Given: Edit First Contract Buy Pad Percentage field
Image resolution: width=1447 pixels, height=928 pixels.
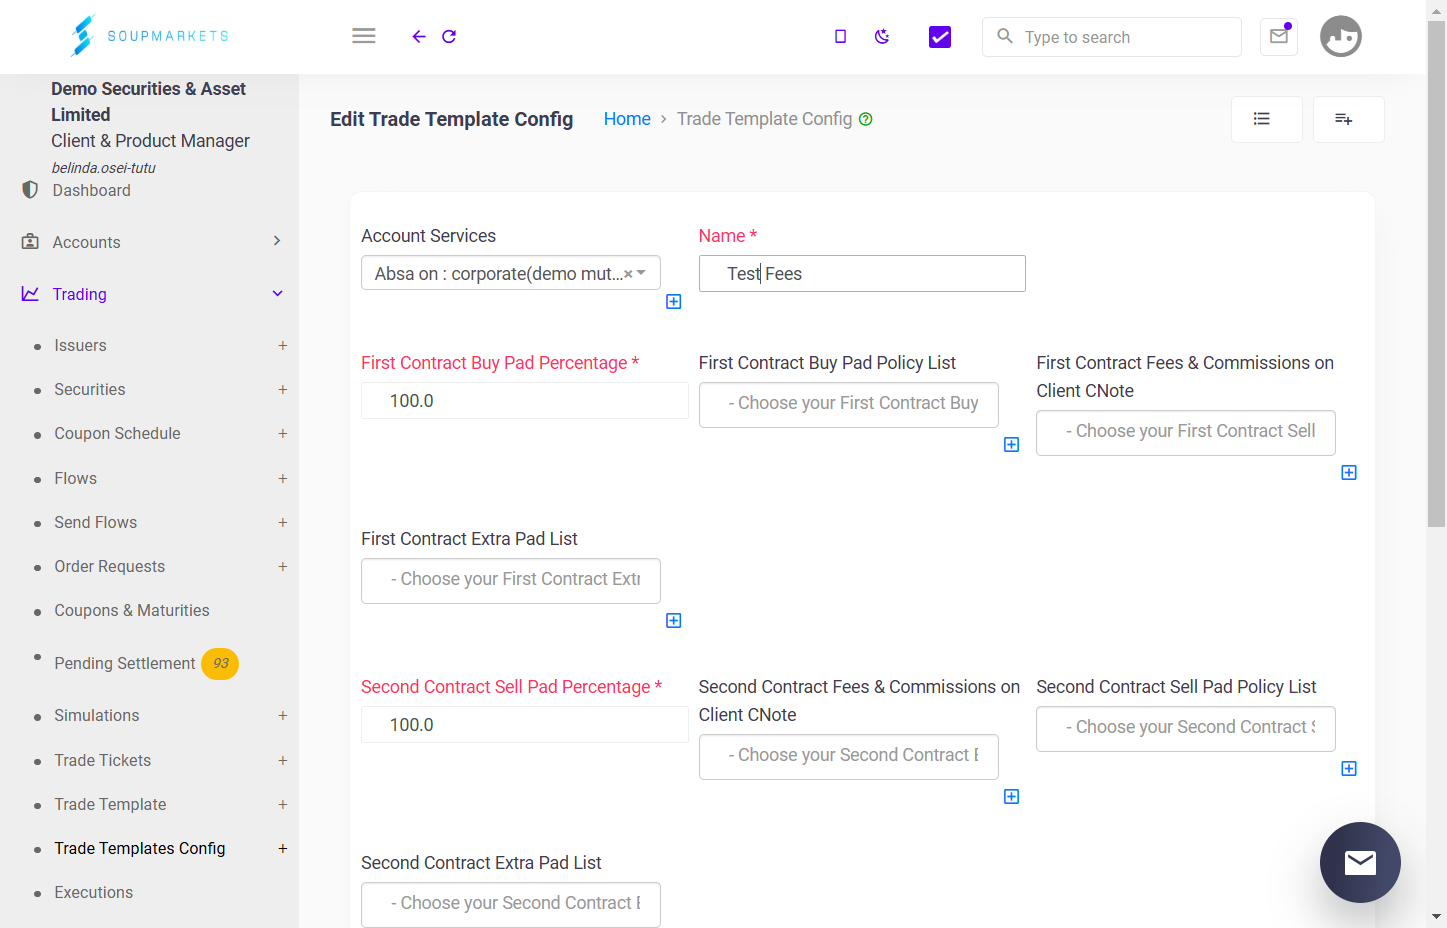Looking at the screenshot, I should (x=525, y=401).
